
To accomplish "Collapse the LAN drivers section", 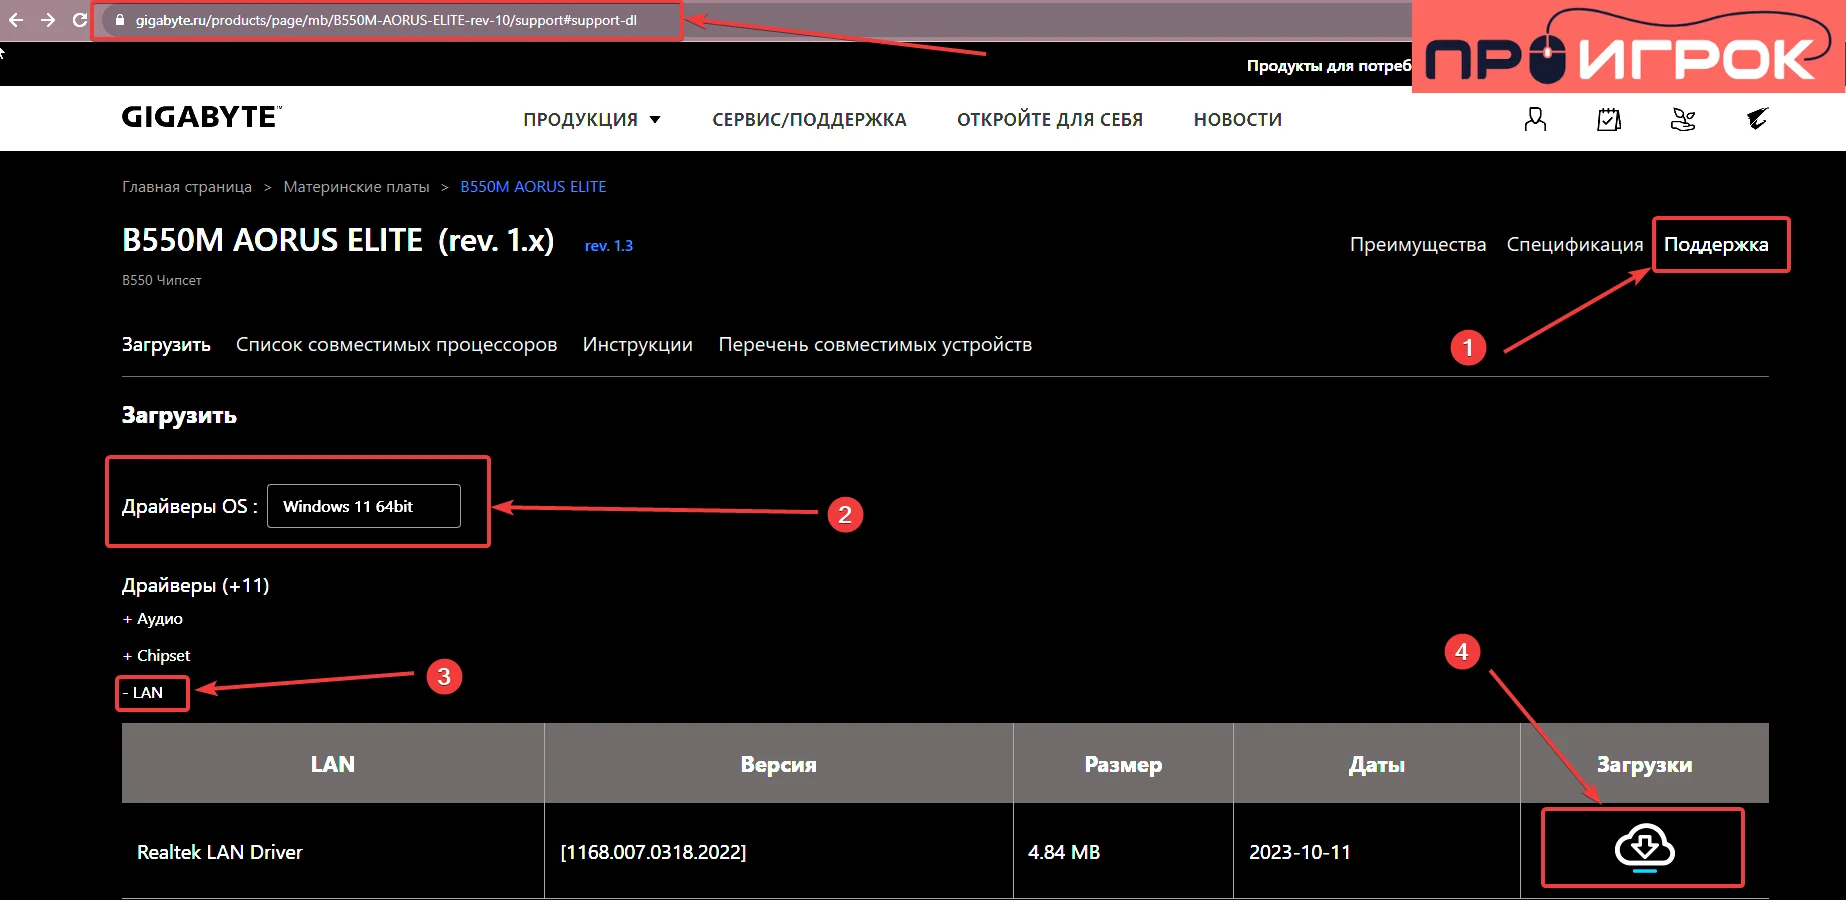I will [x=143, y=693].
